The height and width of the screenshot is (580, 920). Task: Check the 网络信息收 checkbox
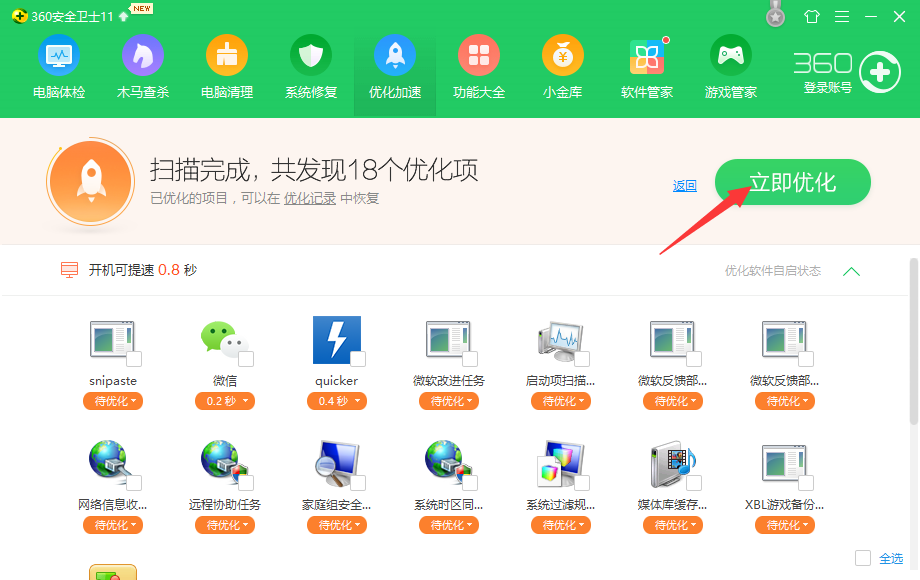click(x=134, y=483)
